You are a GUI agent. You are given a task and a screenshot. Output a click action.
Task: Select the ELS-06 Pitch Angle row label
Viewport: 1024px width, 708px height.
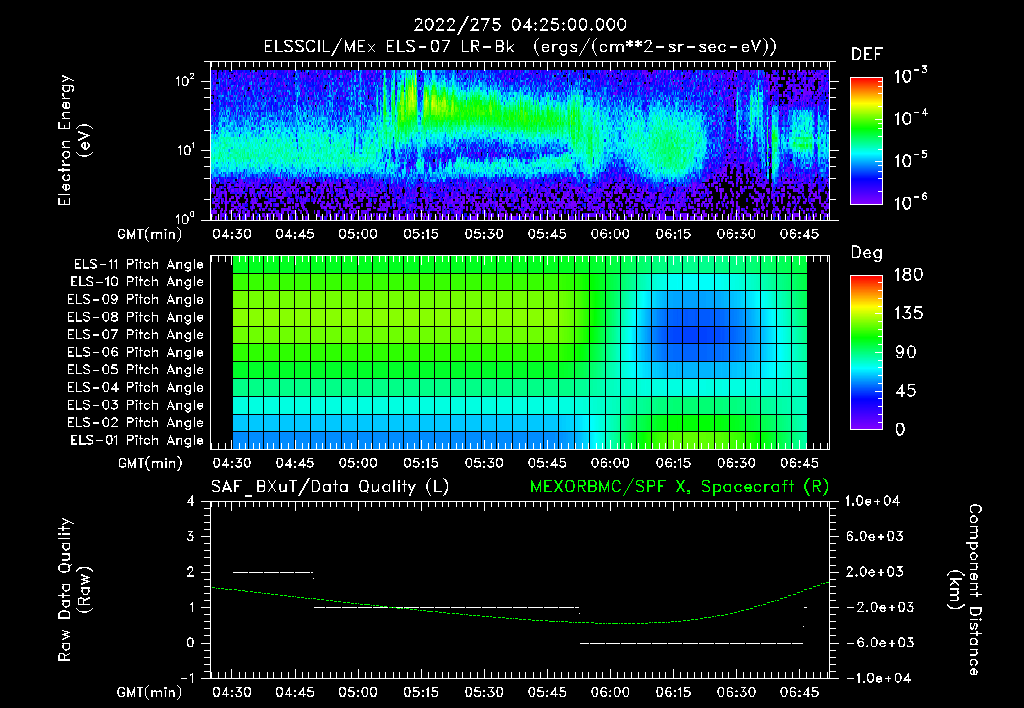pyautogui.click(x=136, y=352)
